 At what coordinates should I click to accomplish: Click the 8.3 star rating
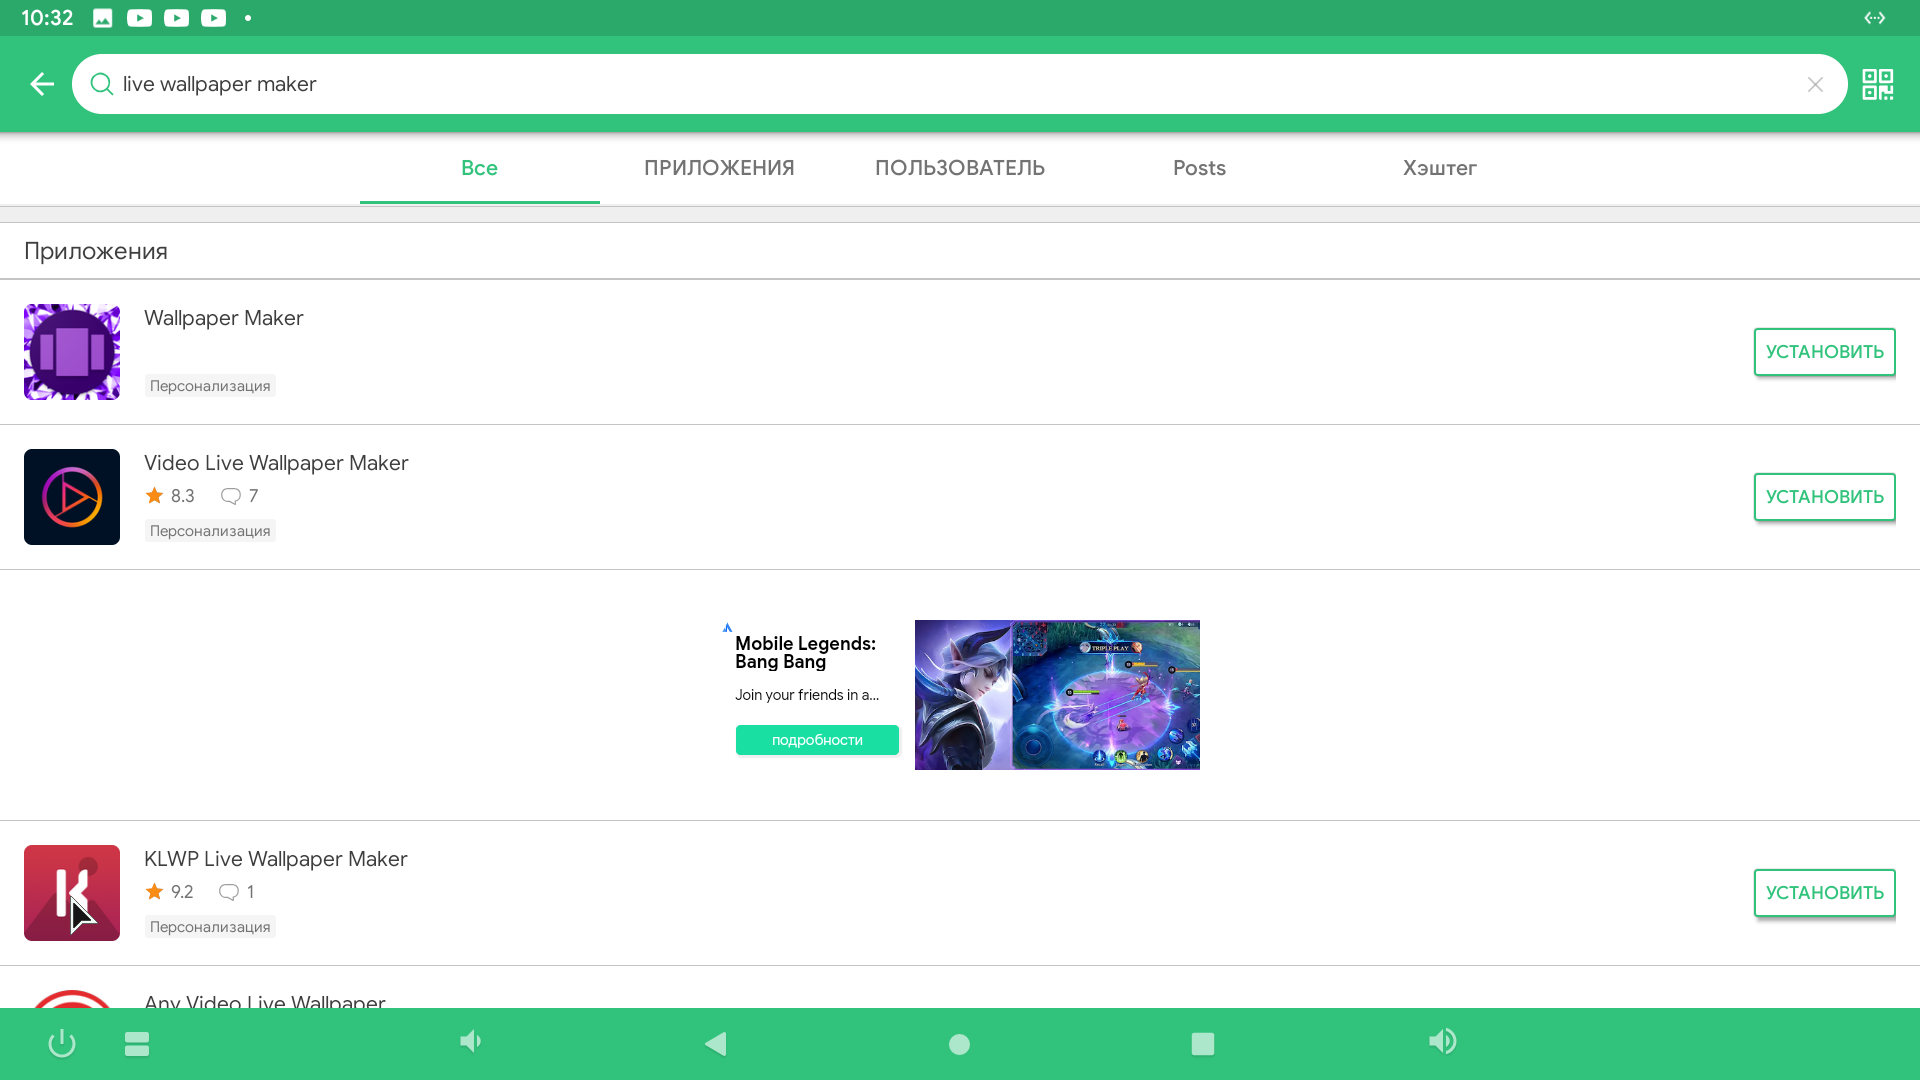point(170,496)
